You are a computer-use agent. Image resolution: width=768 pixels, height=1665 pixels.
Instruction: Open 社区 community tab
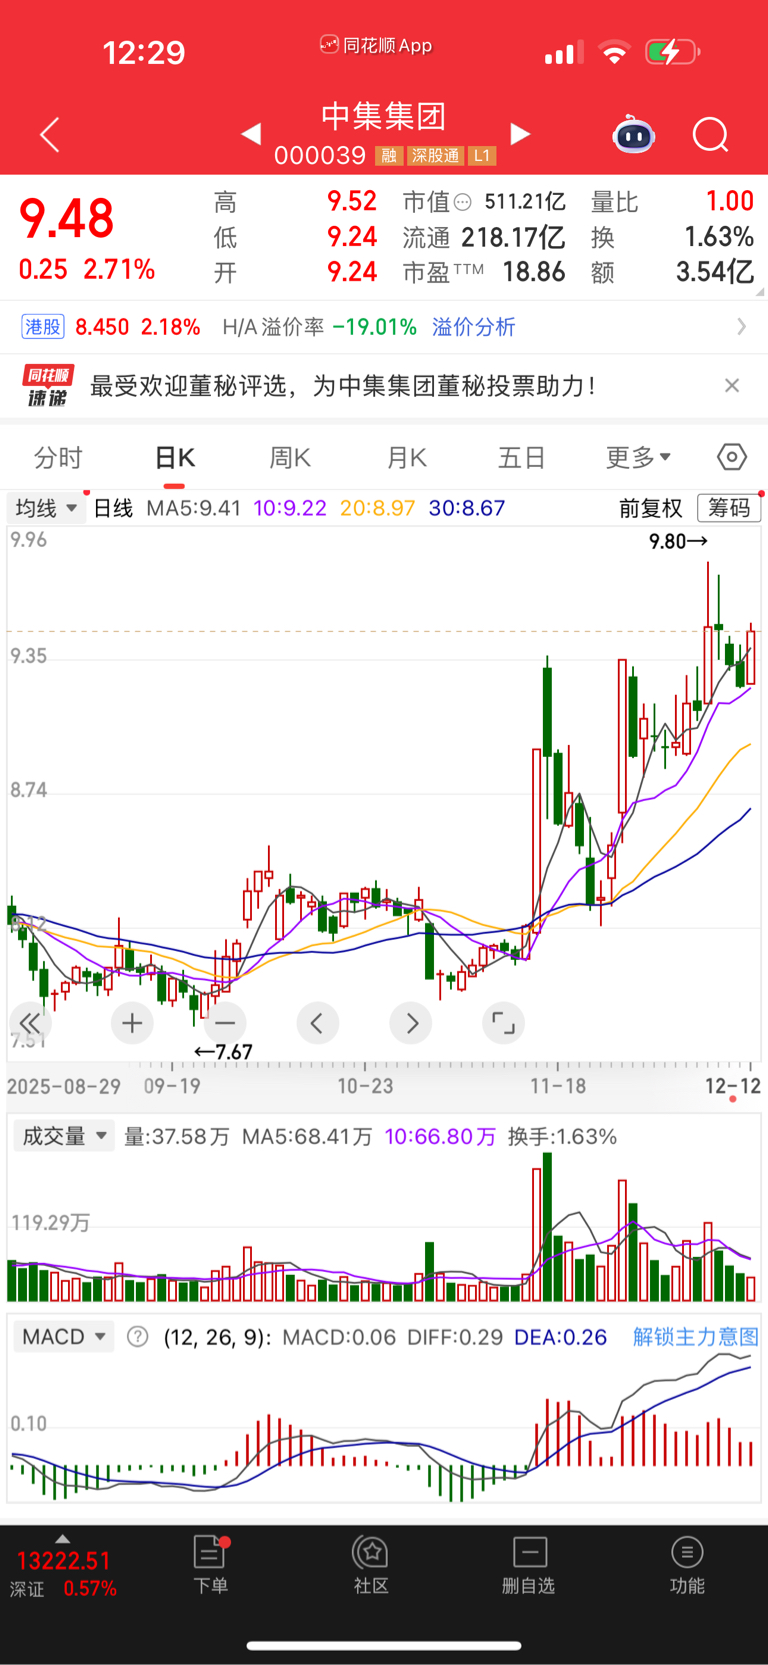pos(371,1565)
